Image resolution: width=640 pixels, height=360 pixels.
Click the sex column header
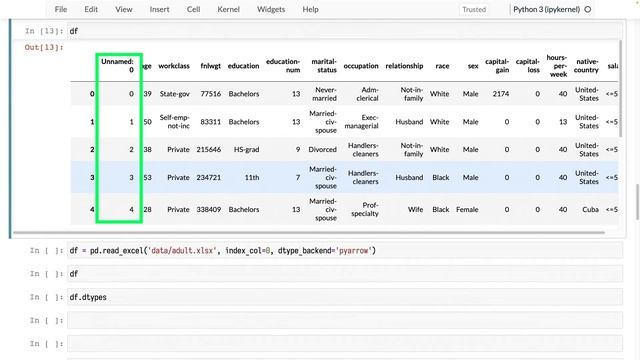473,66
